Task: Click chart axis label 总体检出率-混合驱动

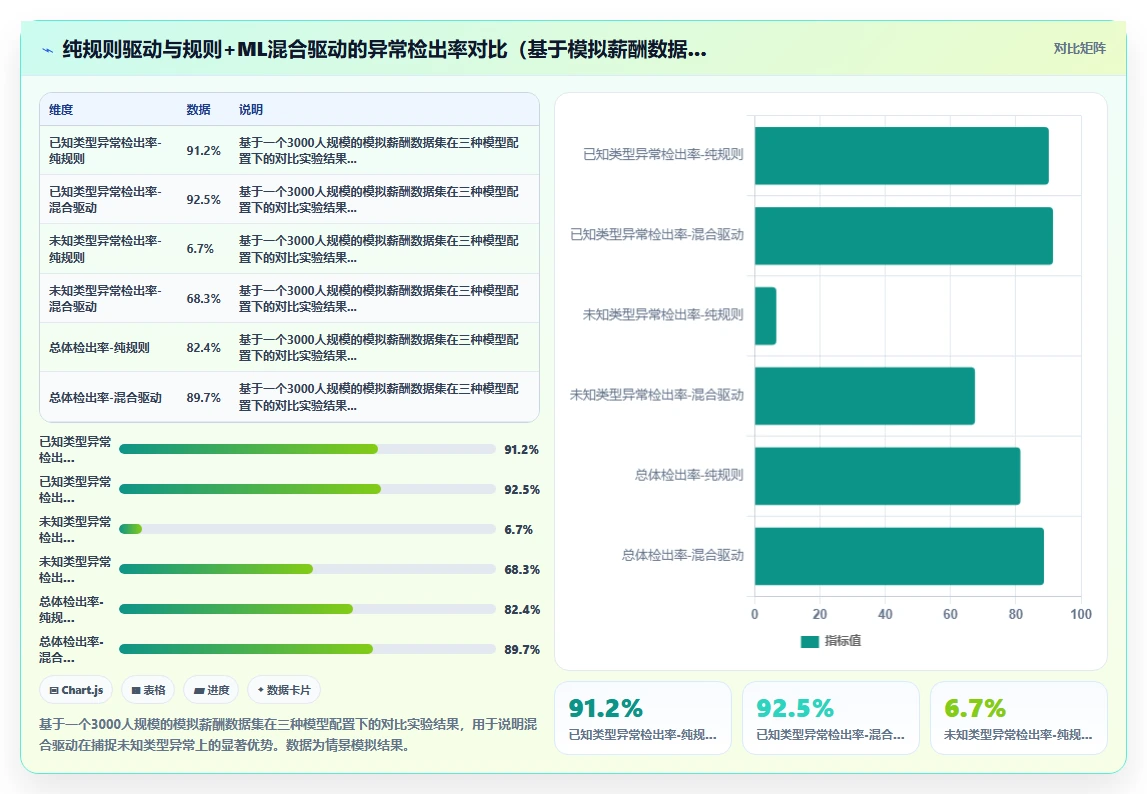Action: [682, 555]
